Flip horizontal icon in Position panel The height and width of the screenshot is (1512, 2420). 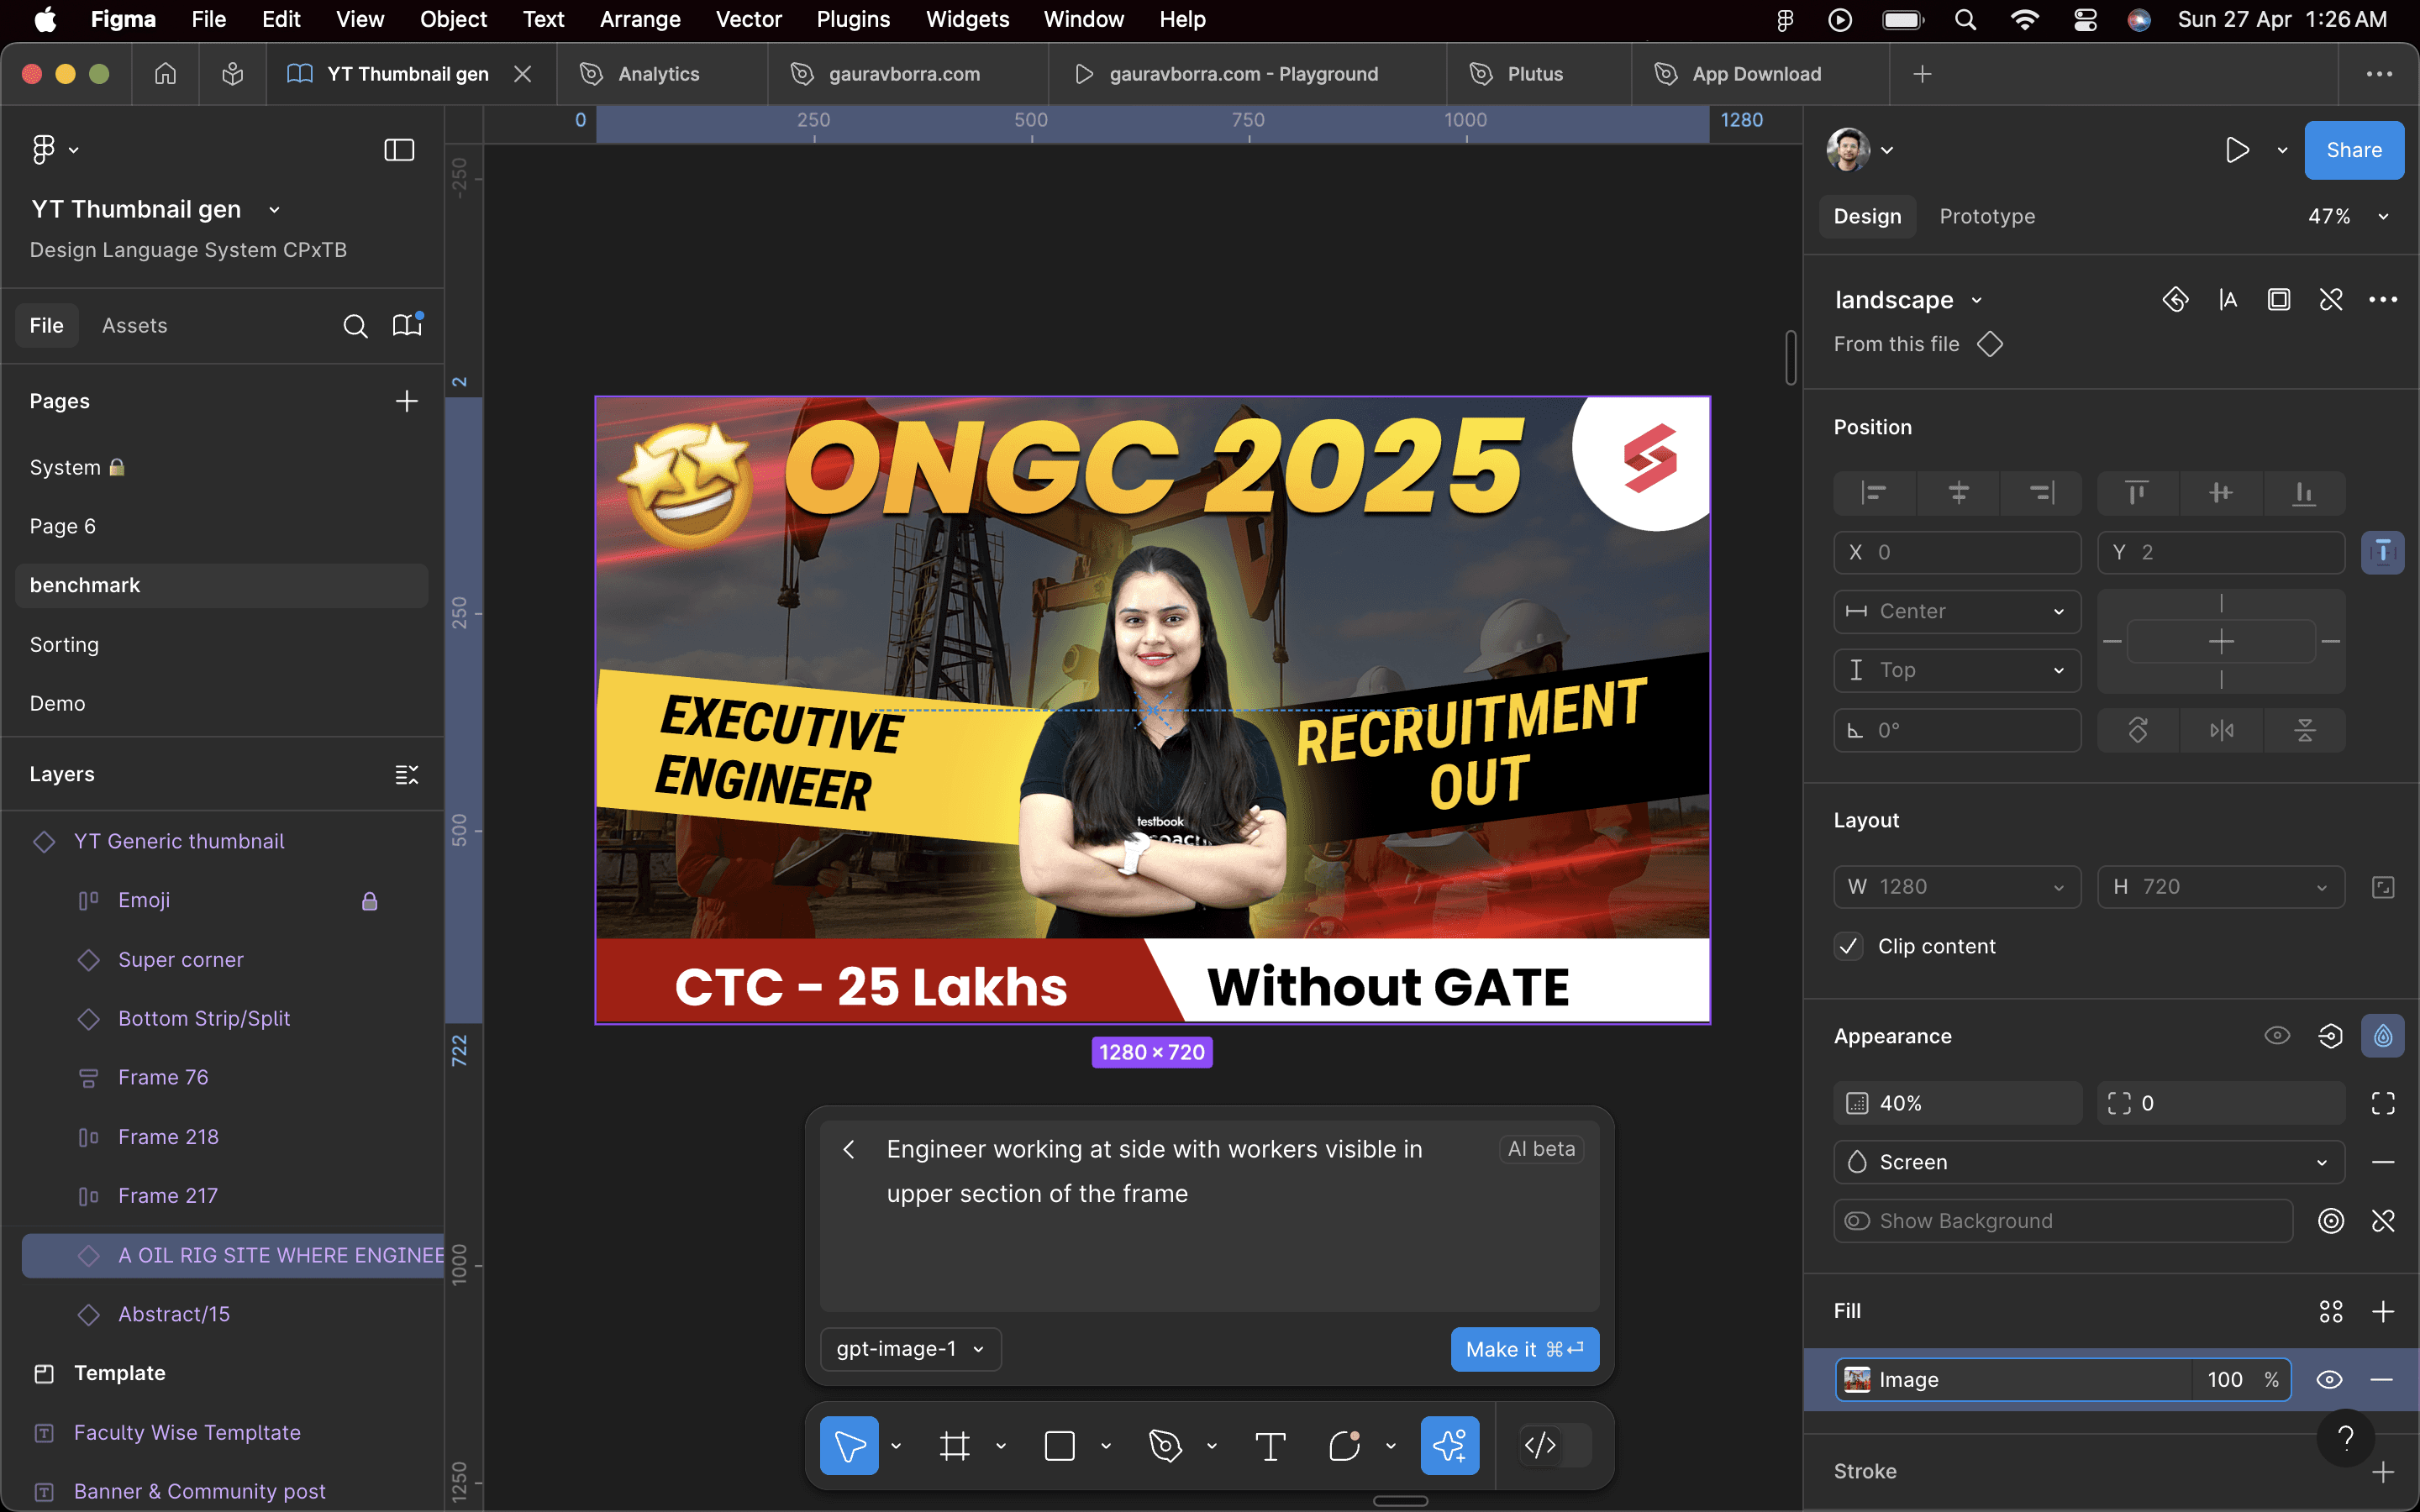[2221, 730]
